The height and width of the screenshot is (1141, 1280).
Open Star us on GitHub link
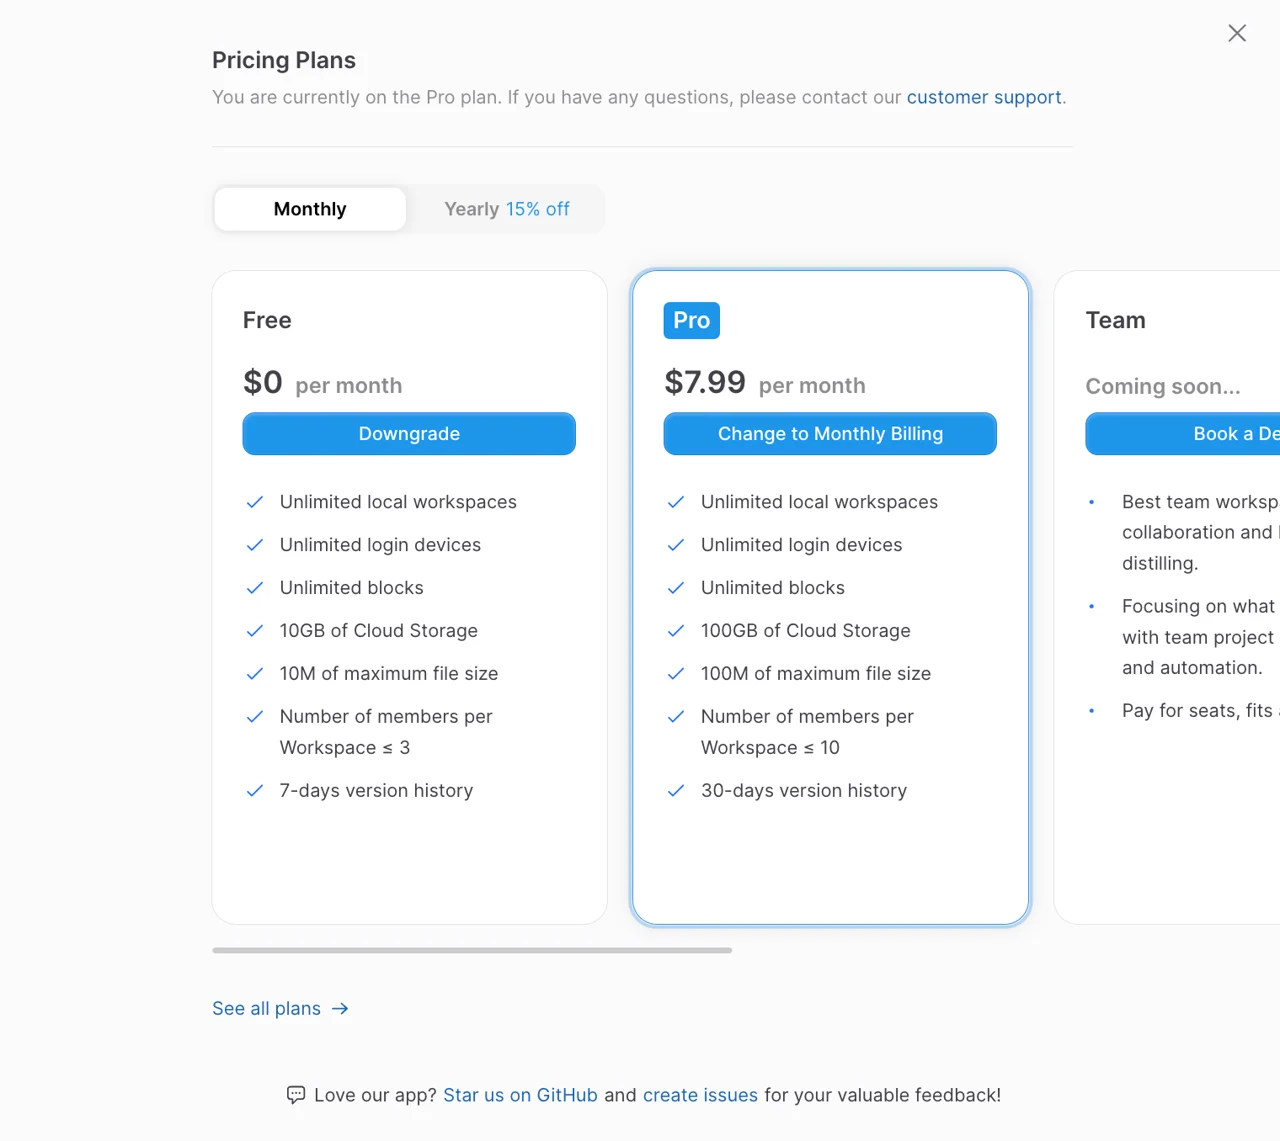520,1095
